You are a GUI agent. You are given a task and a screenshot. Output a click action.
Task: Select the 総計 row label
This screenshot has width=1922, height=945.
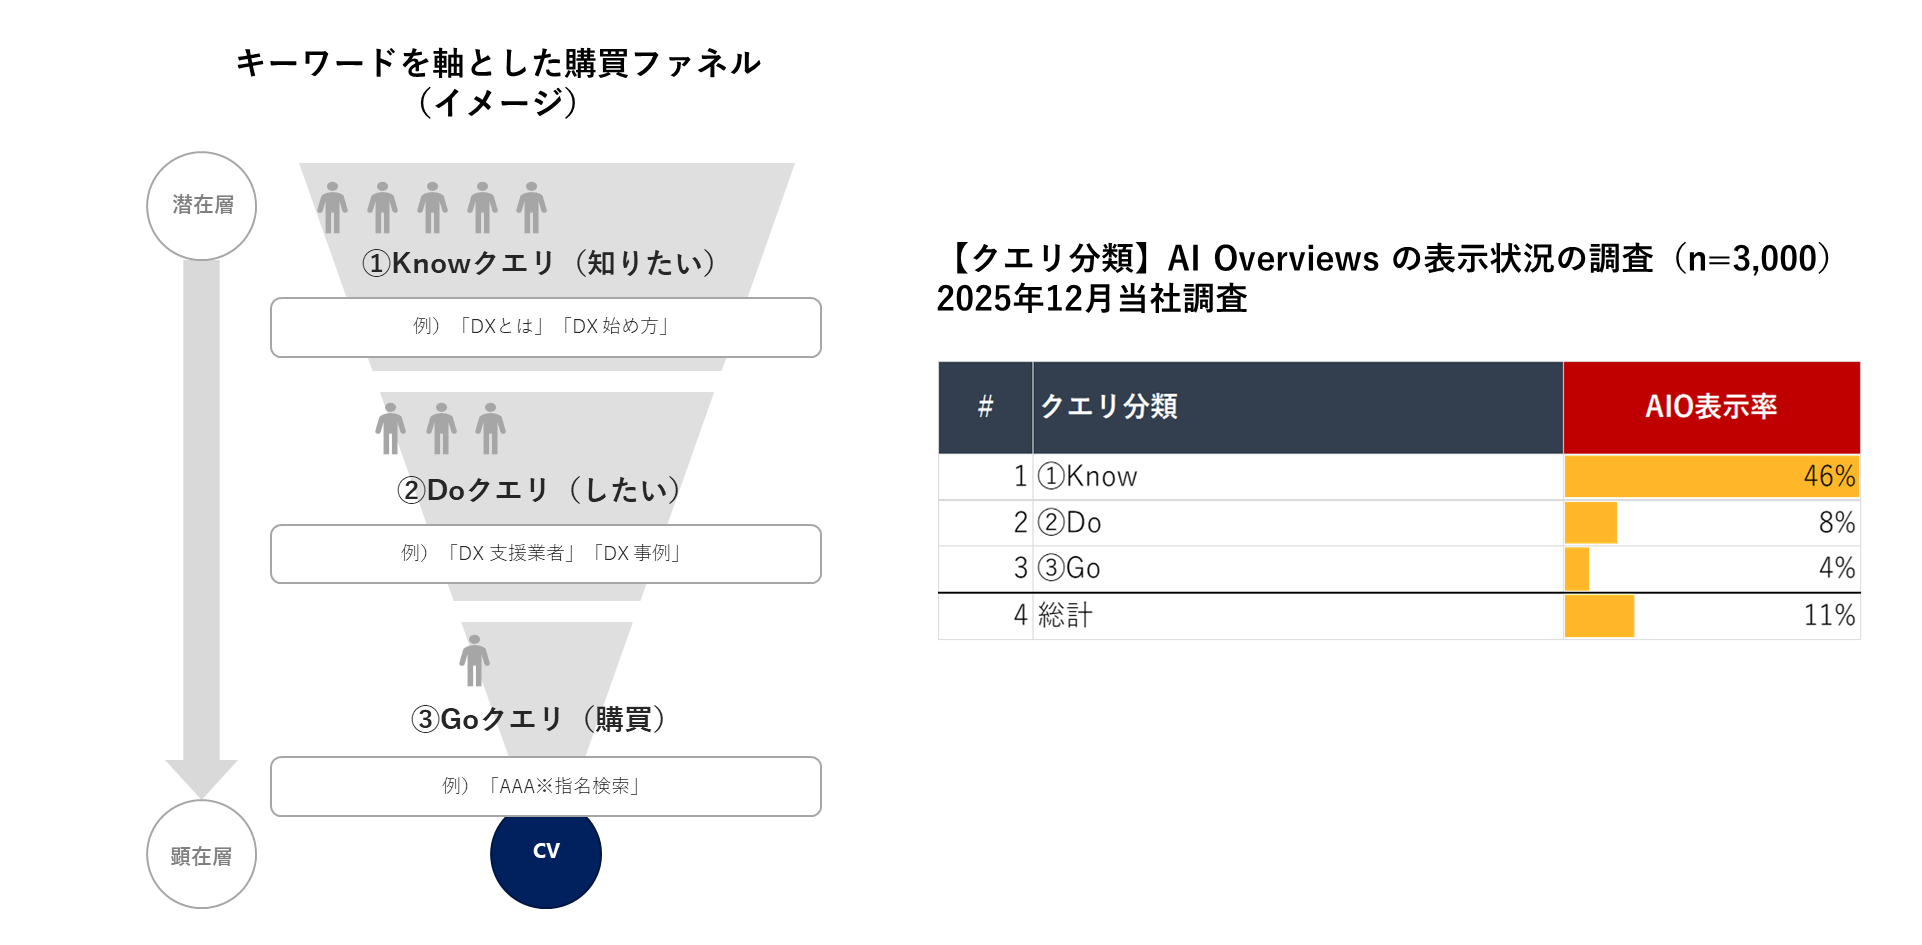pyautogui.click(x=1066, y=616)
